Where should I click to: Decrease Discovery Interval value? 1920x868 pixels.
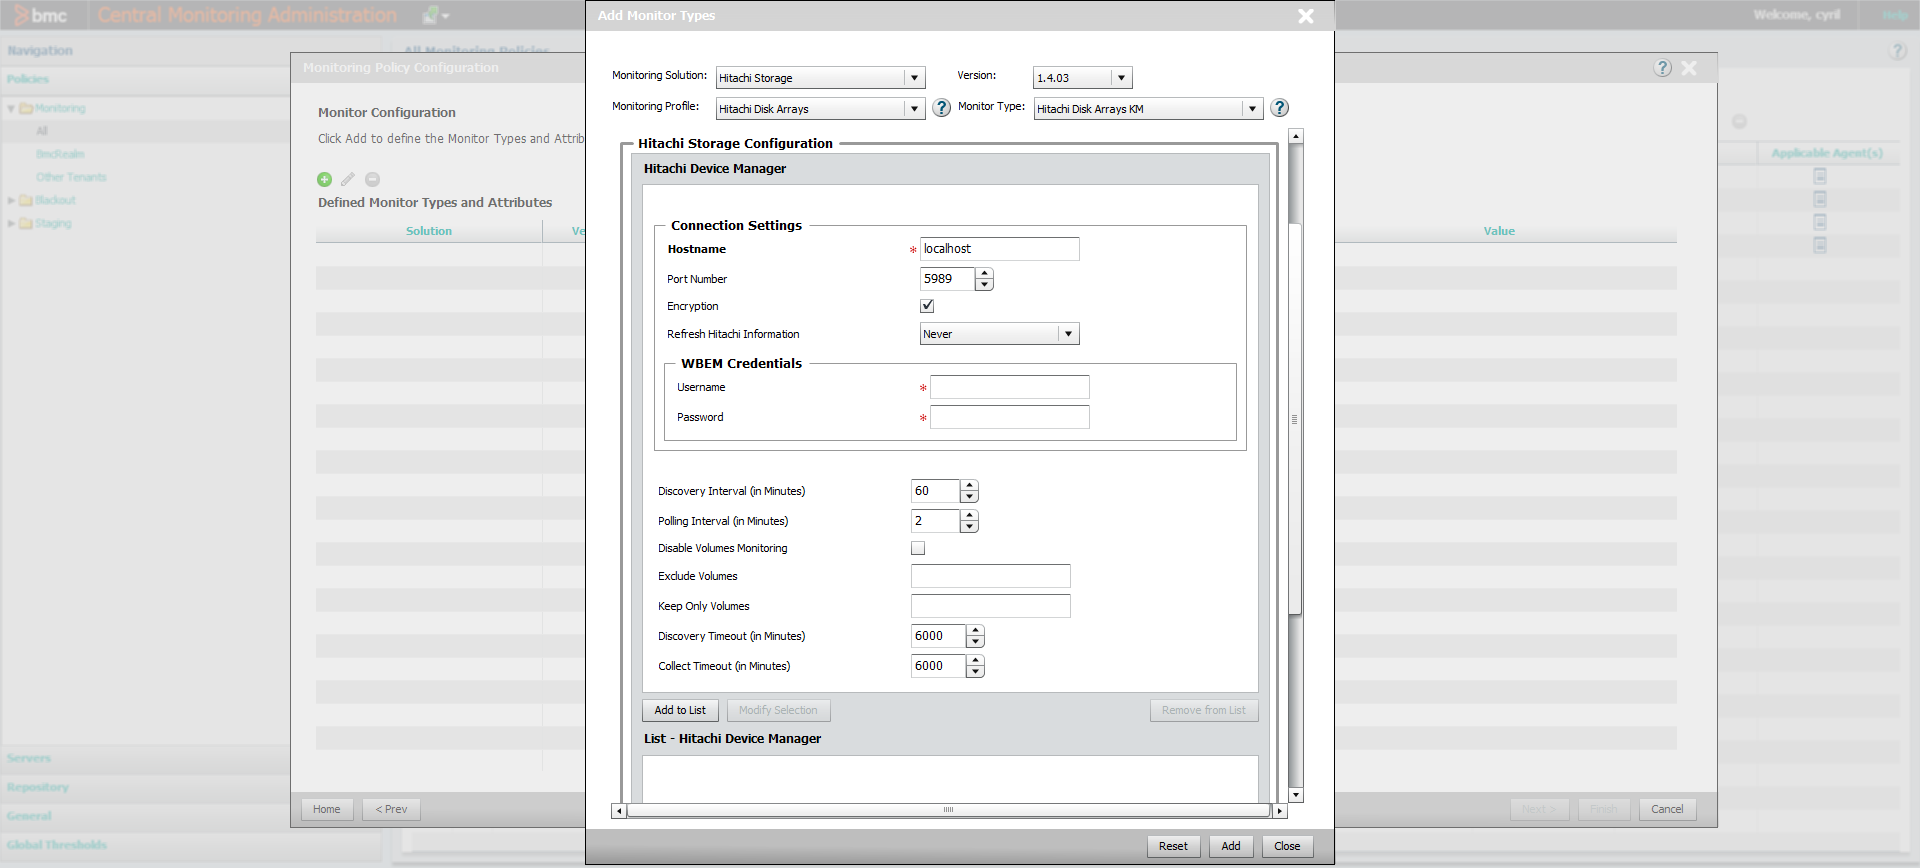pos(969,497)
